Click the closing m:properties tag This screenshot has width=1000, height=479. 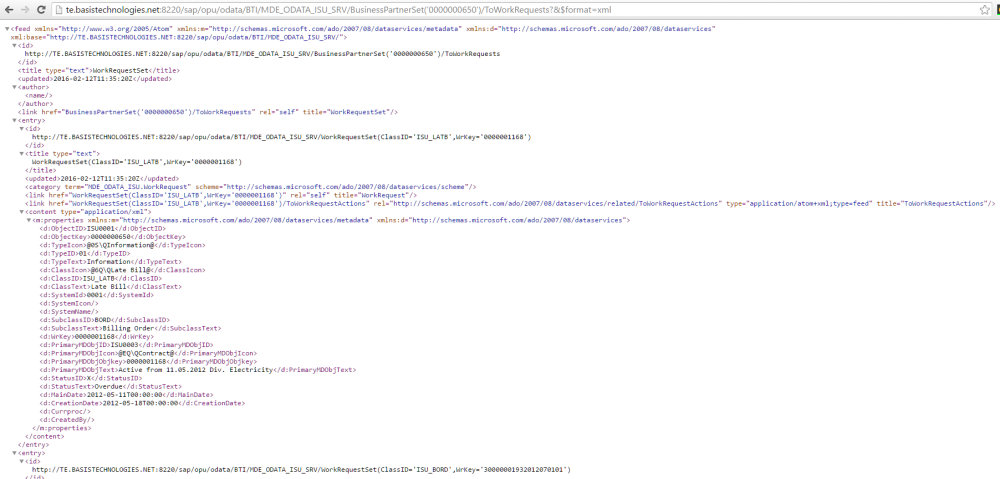point(61,427)
